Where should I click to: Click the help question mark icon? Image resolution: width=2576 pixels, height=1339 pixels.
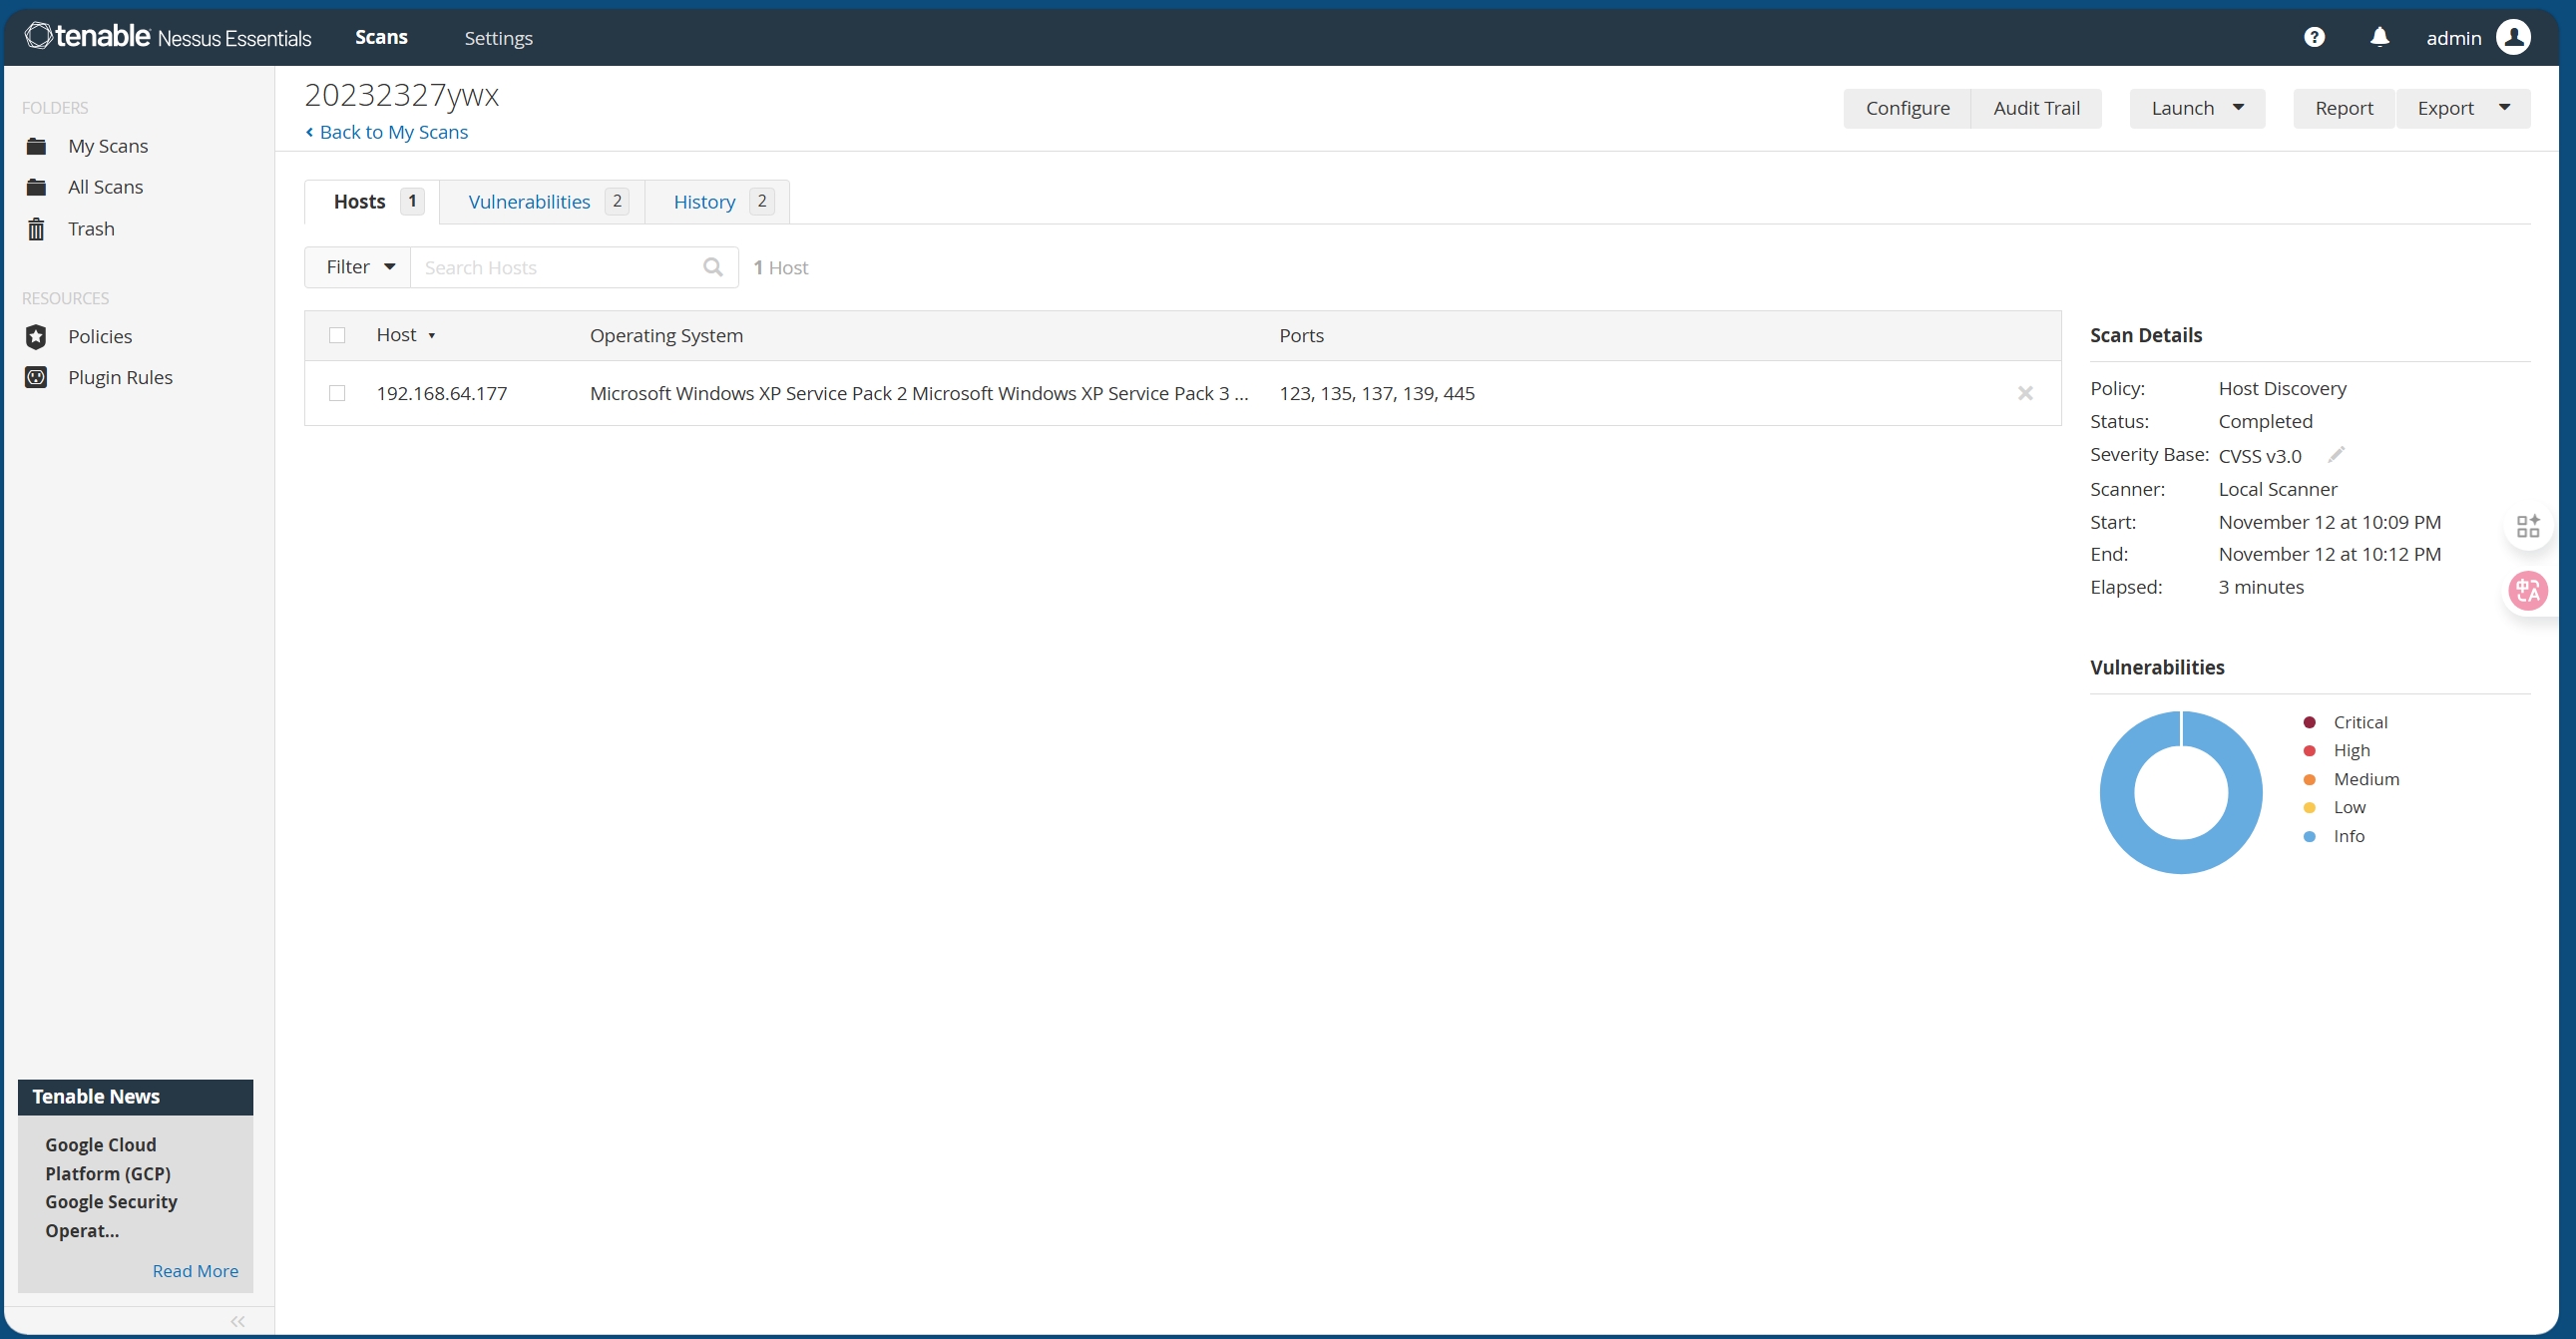[2314, 37]
